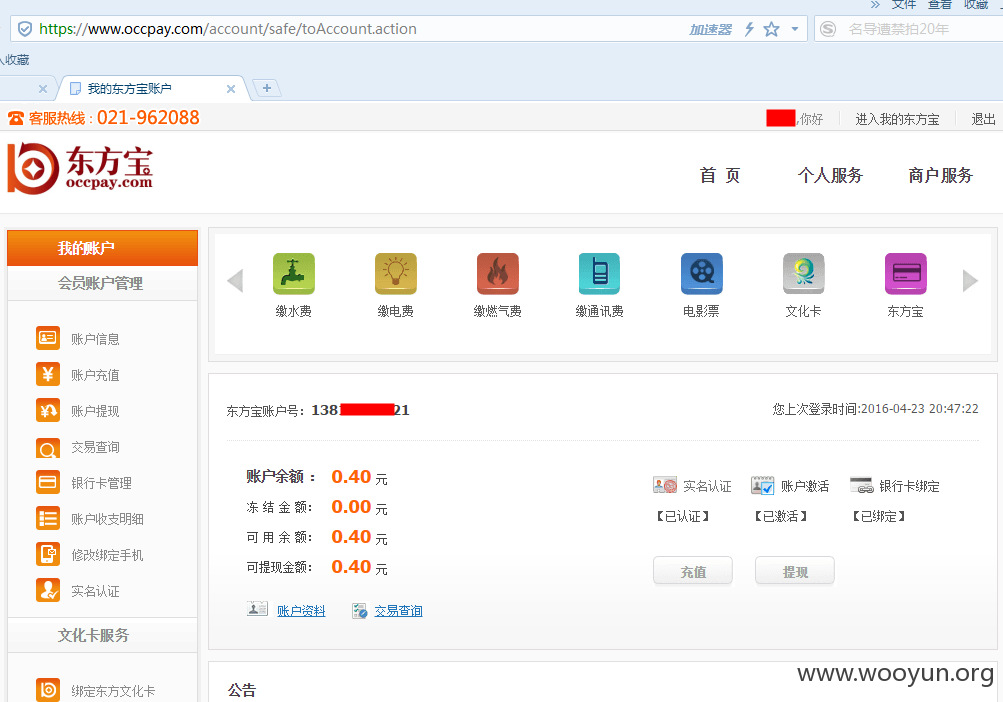Click the 公告 announcement heading

[x=242, y=690]
